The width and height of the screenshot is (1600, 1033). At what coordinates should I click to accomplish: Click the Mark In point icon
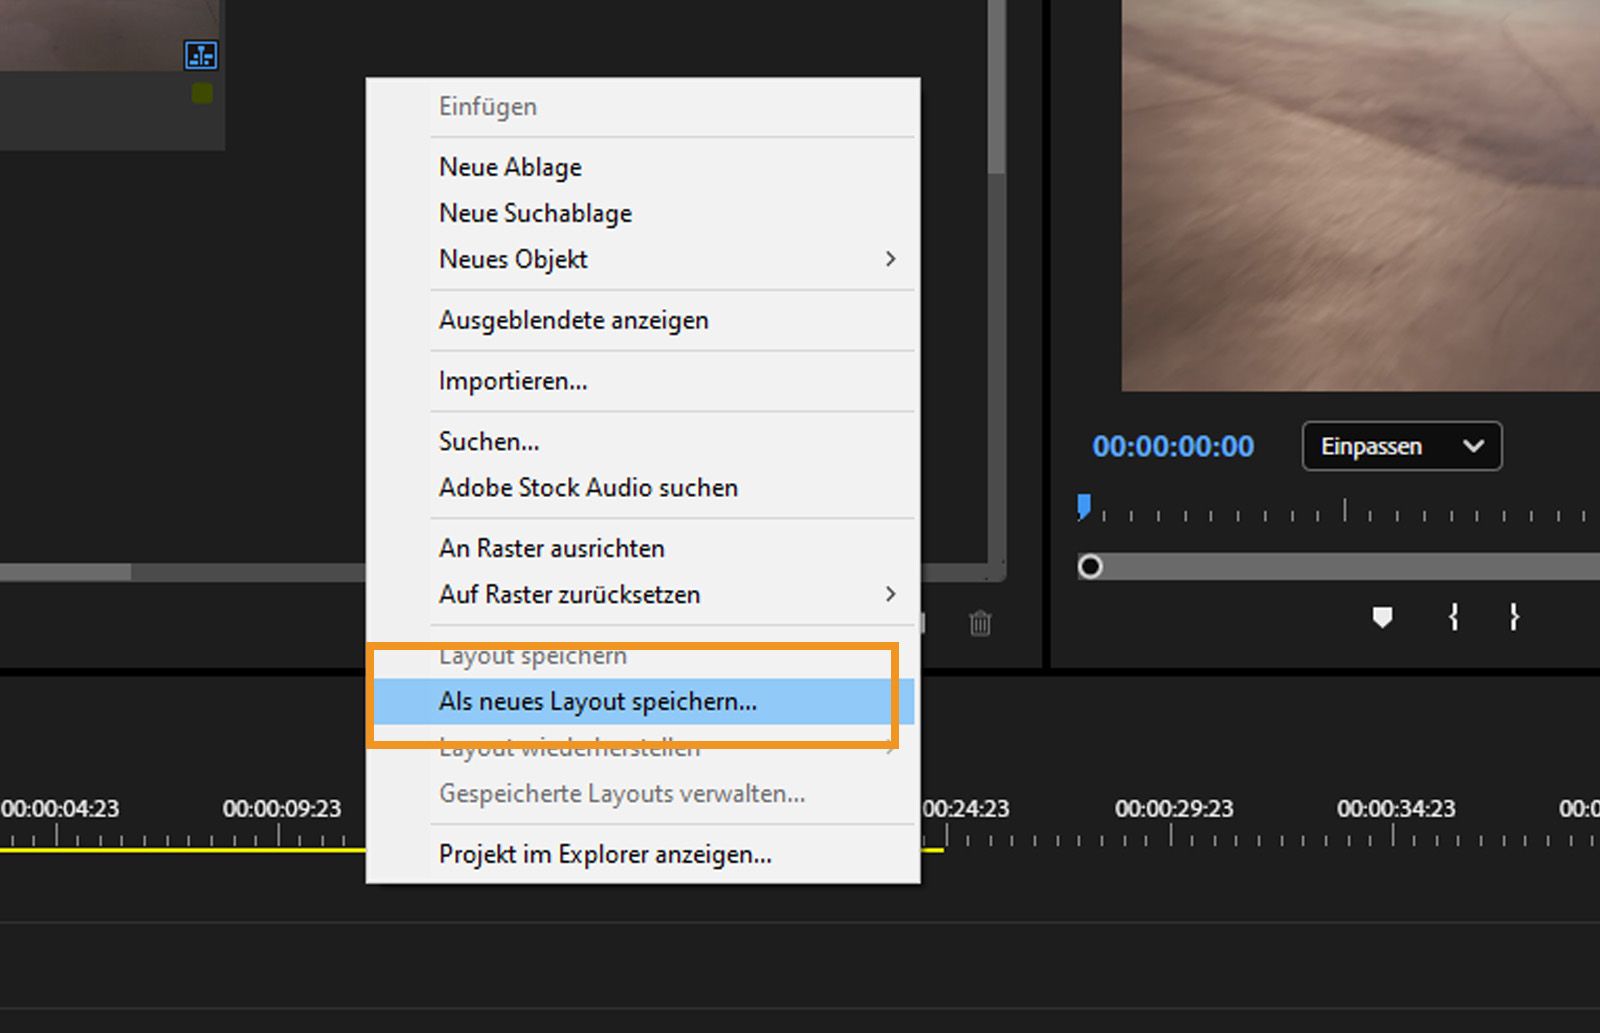coord(1453,617)
